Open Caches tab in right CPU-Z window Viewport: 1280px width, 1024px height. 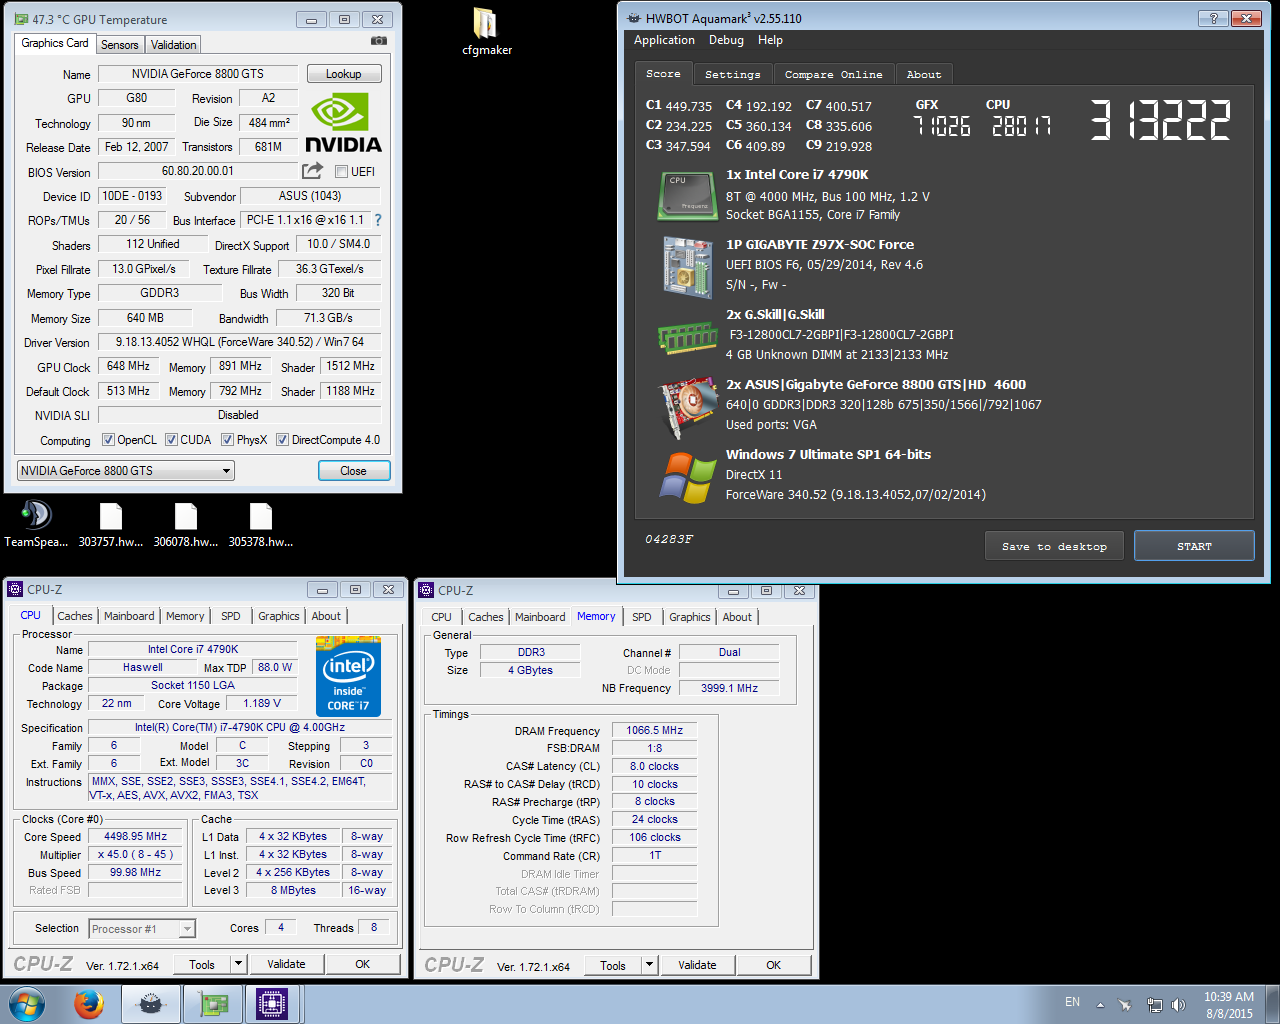[486, 617]
